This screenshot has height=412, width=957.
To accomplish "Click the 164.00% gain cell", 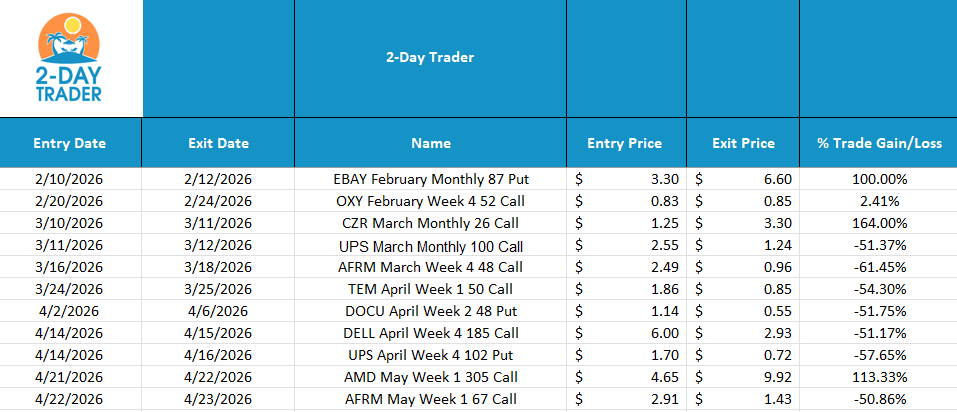I will click(x=879, y=223).
